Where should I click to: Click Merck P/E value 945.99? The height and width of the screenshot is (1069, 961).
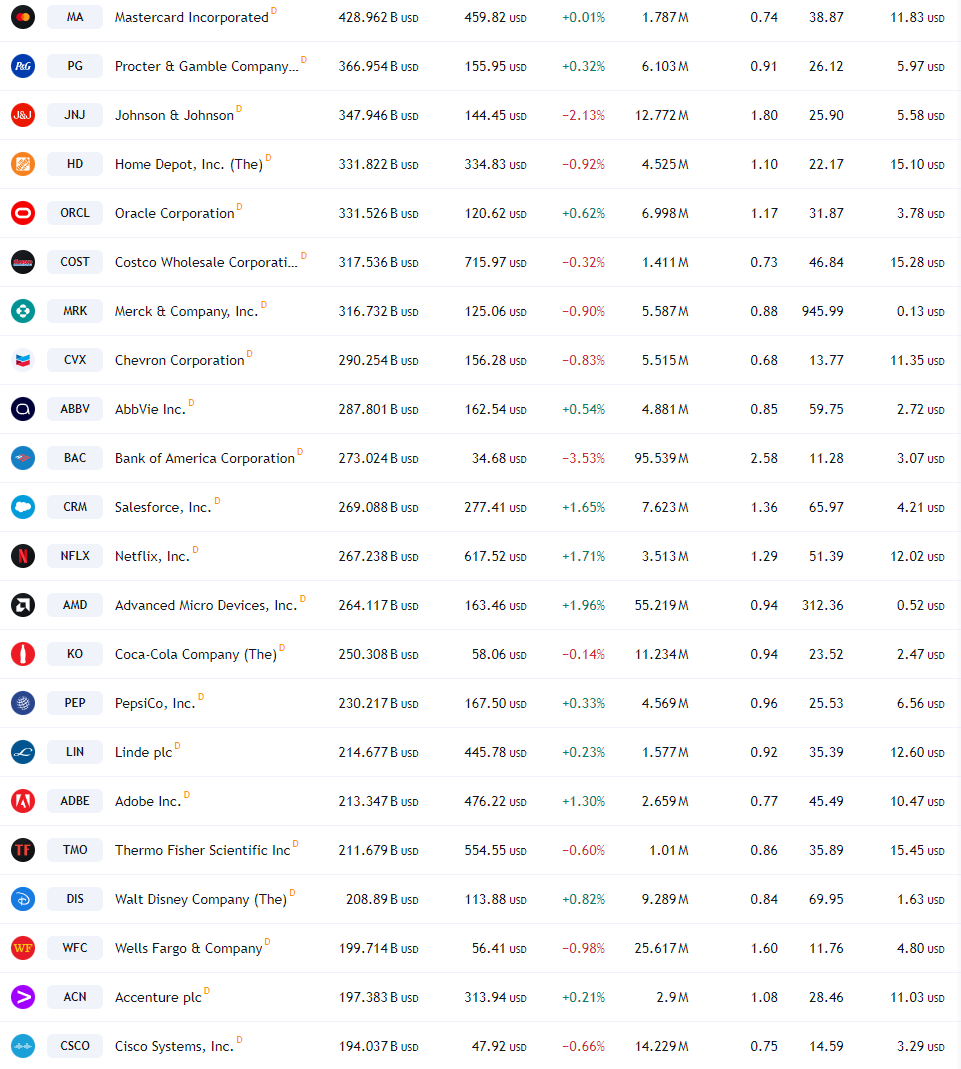point(823,312)
